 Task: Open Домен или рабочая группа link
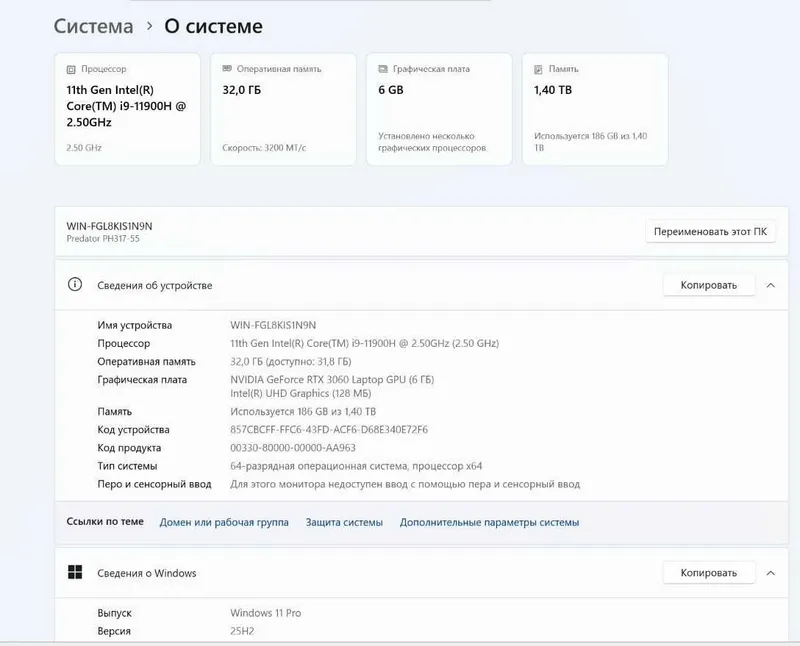tap(224, 523)
